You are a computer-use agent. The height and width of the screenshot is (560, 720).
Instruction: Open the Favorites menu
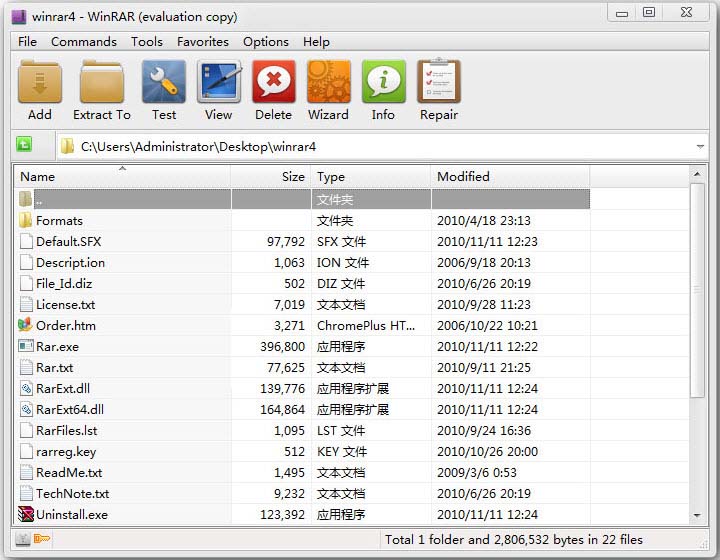(x=203, y=42)
